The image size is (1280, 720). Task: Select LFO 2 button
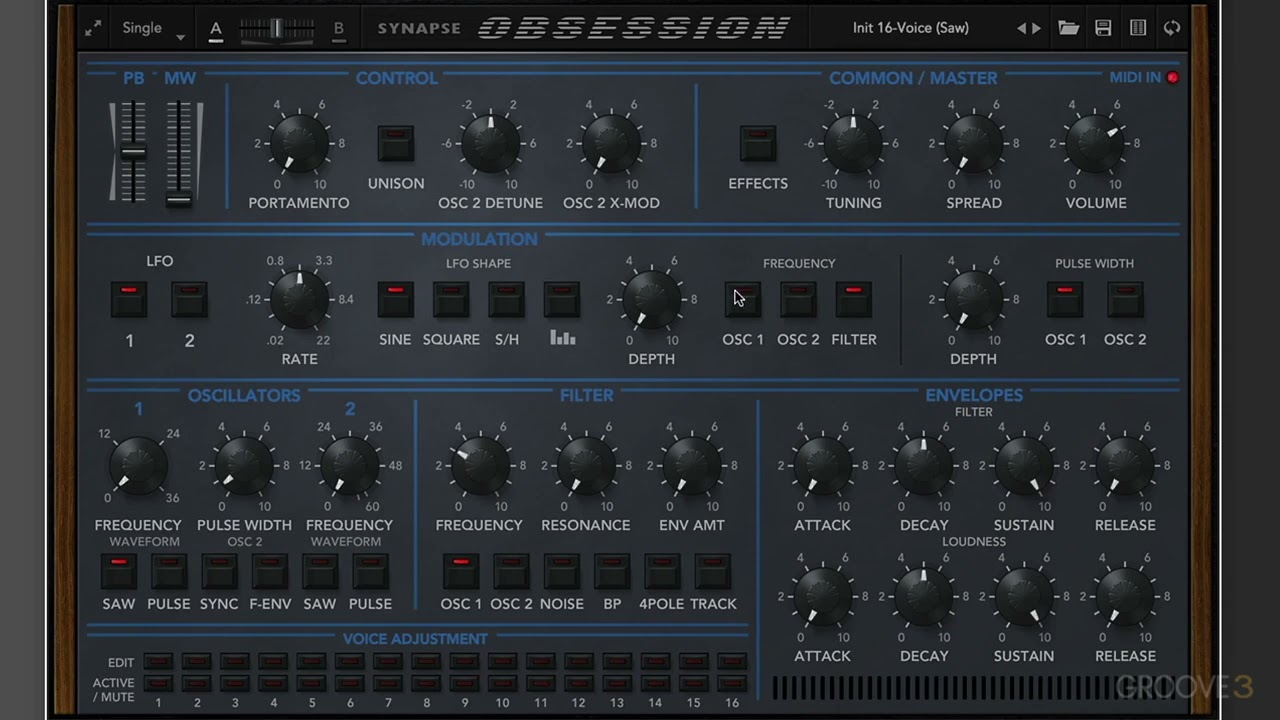tap(189, 299)
